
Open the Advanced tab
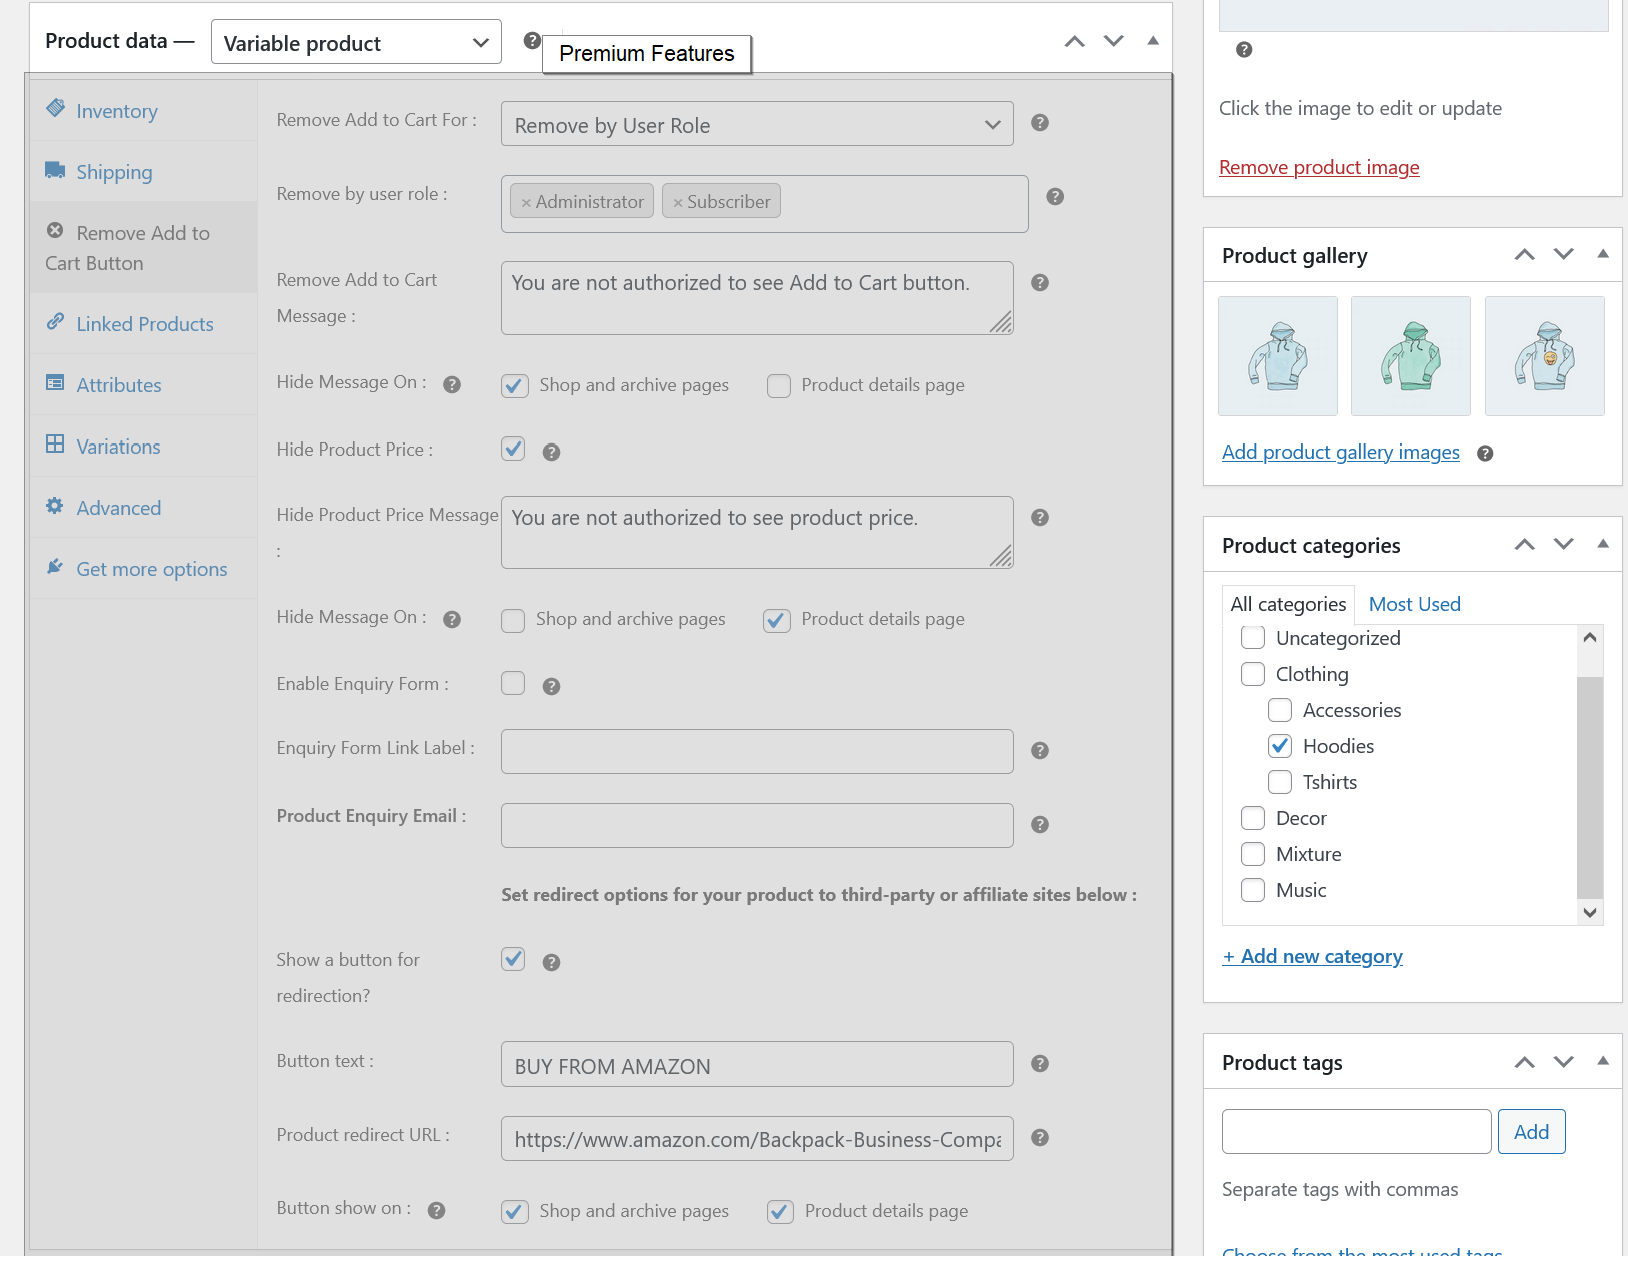(x=118, y=508)
